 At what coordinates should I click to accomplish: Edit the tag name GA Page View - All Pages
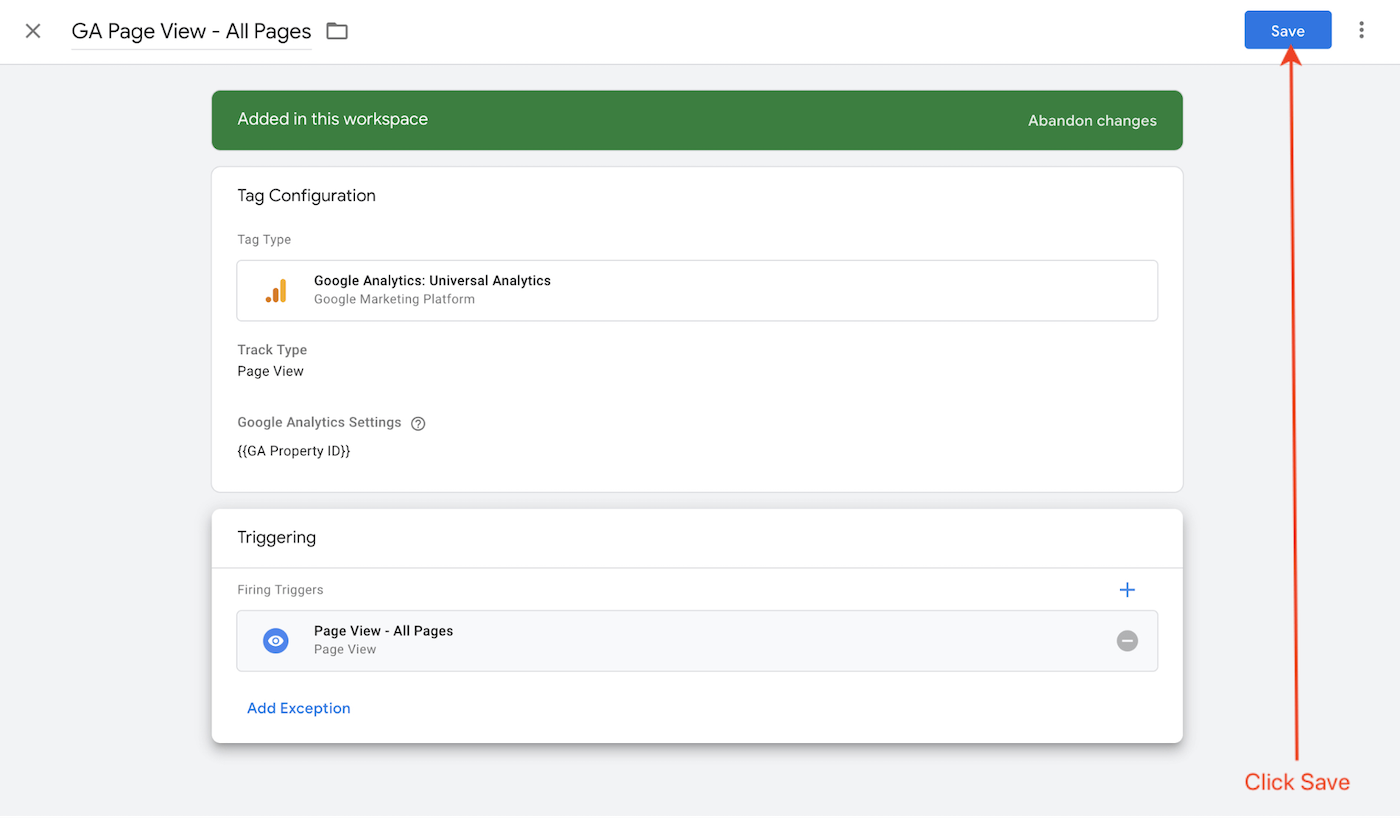(191, 31)
